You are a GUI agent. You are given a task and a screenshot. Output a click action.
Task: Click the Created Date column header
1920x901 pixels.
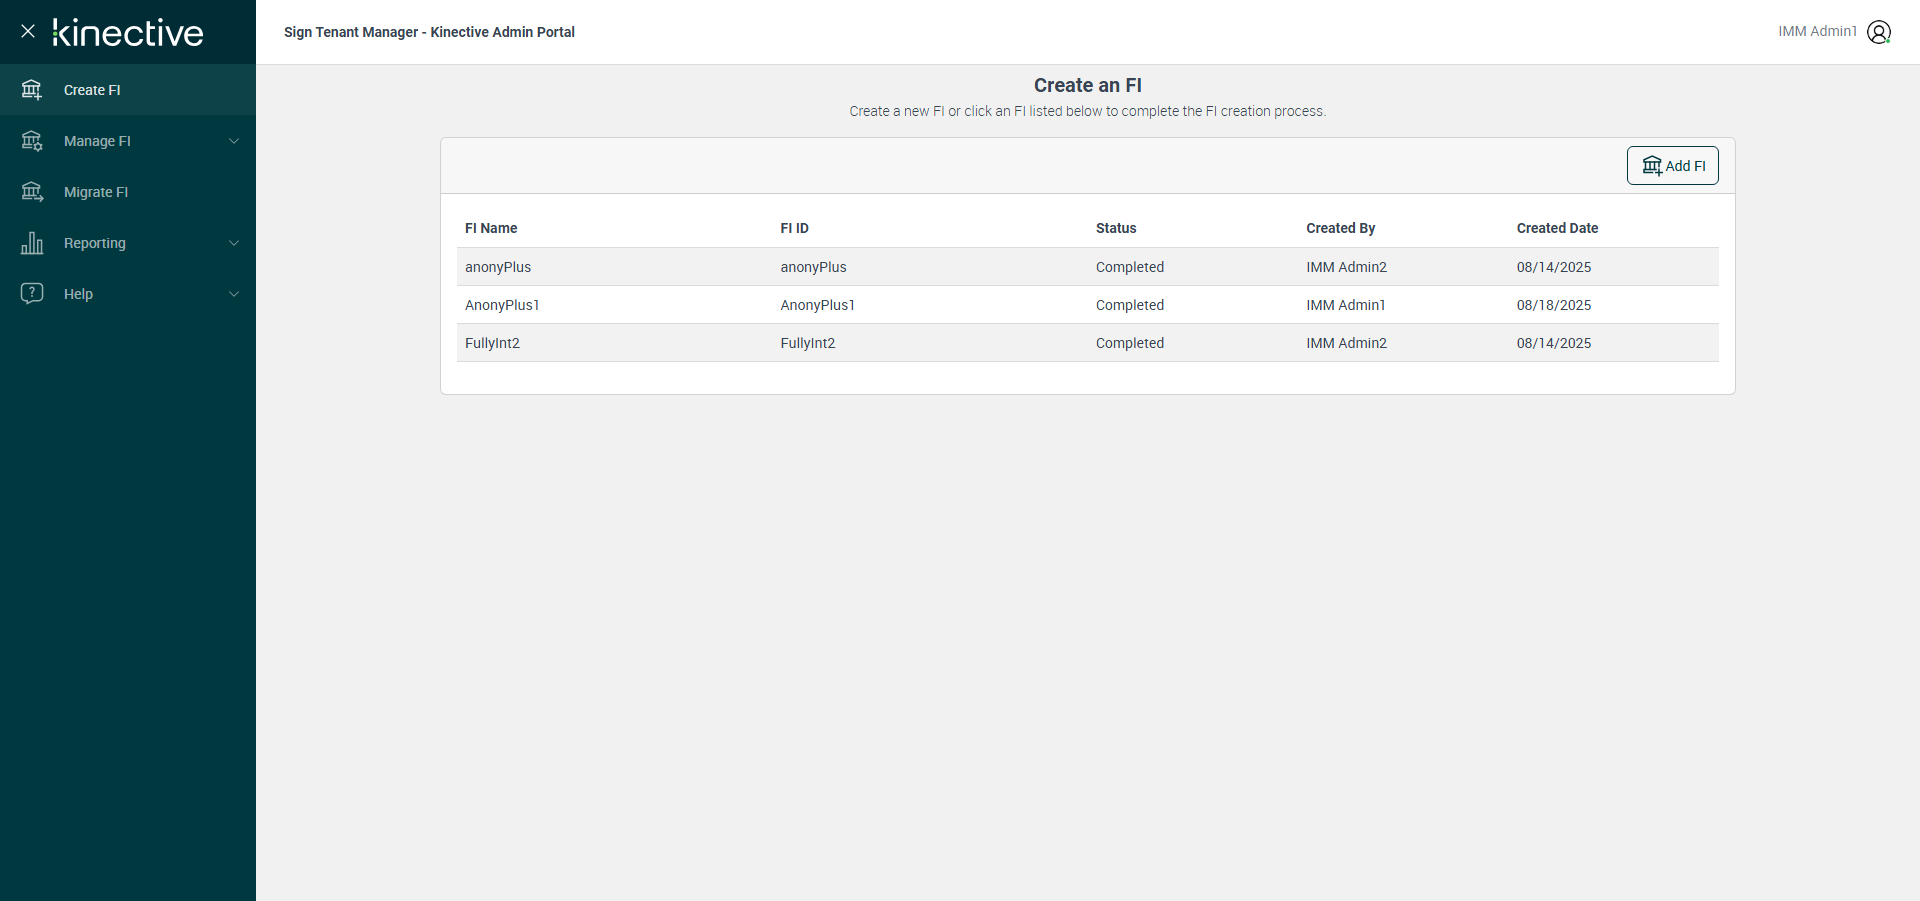[1557, 228]
